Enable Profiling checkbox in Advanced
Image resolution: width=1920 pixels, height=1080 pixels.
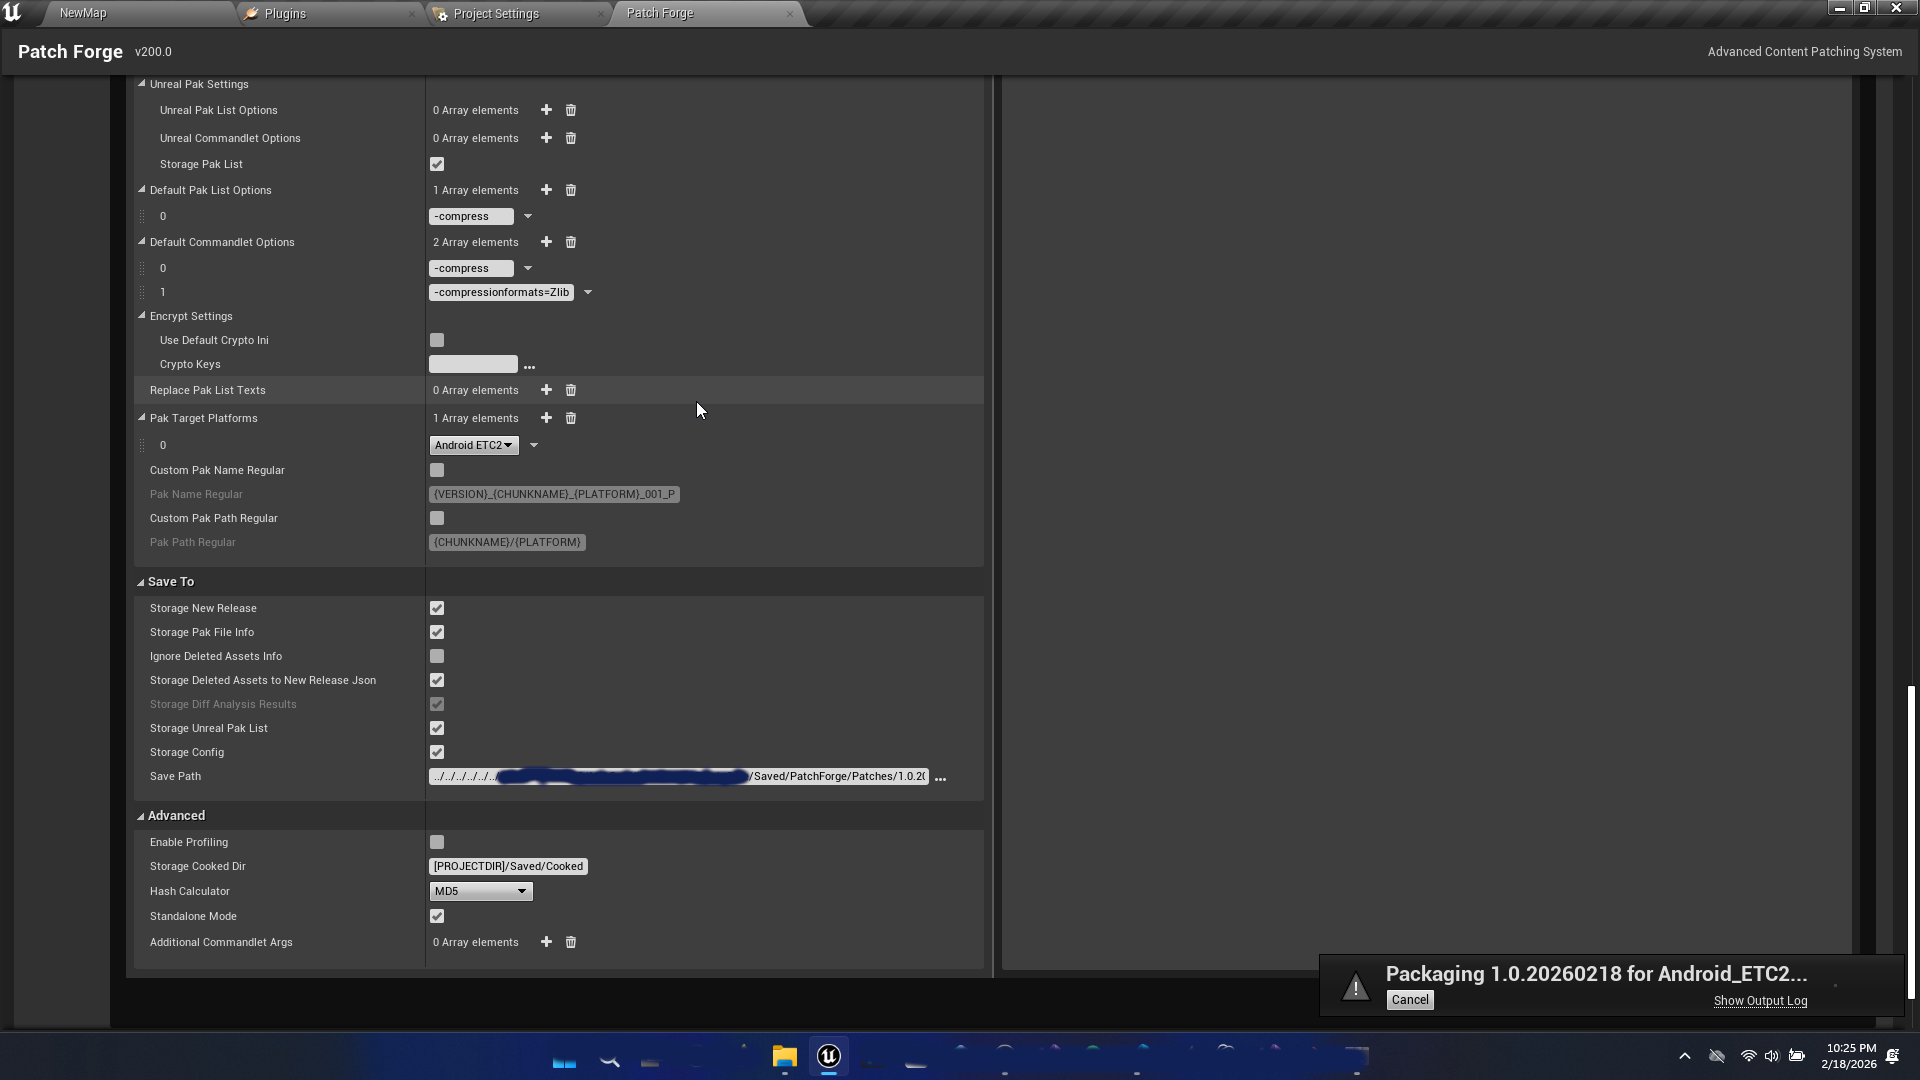tap(437, 842)
